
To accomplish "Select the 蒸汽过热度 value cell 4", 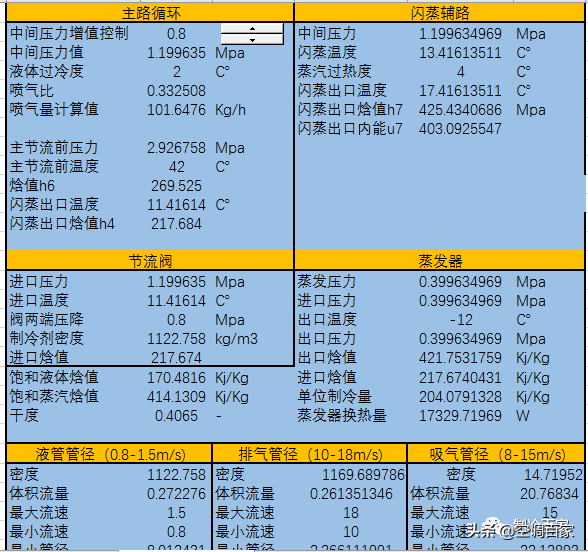I will click(x=460, y=72).
